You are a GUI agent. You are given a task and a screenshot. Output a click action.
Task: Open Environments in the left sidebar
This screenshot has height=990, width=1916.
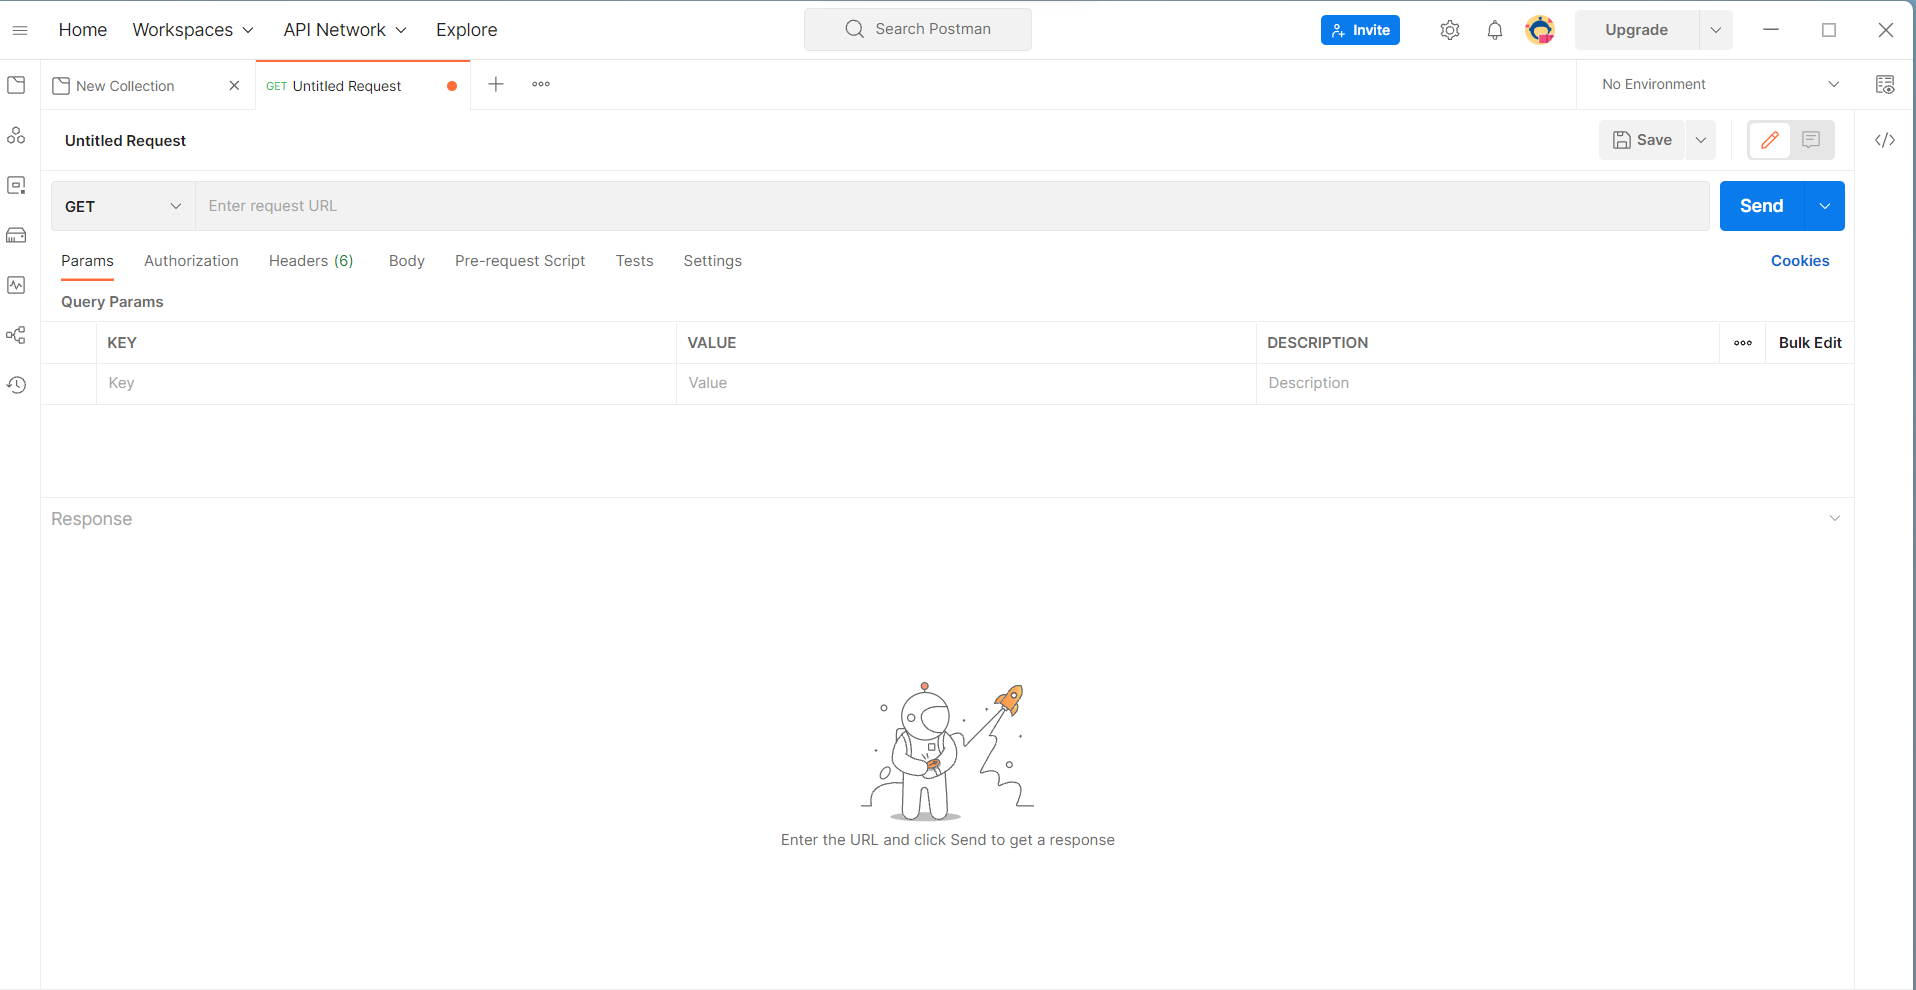[x=16, y=185]
